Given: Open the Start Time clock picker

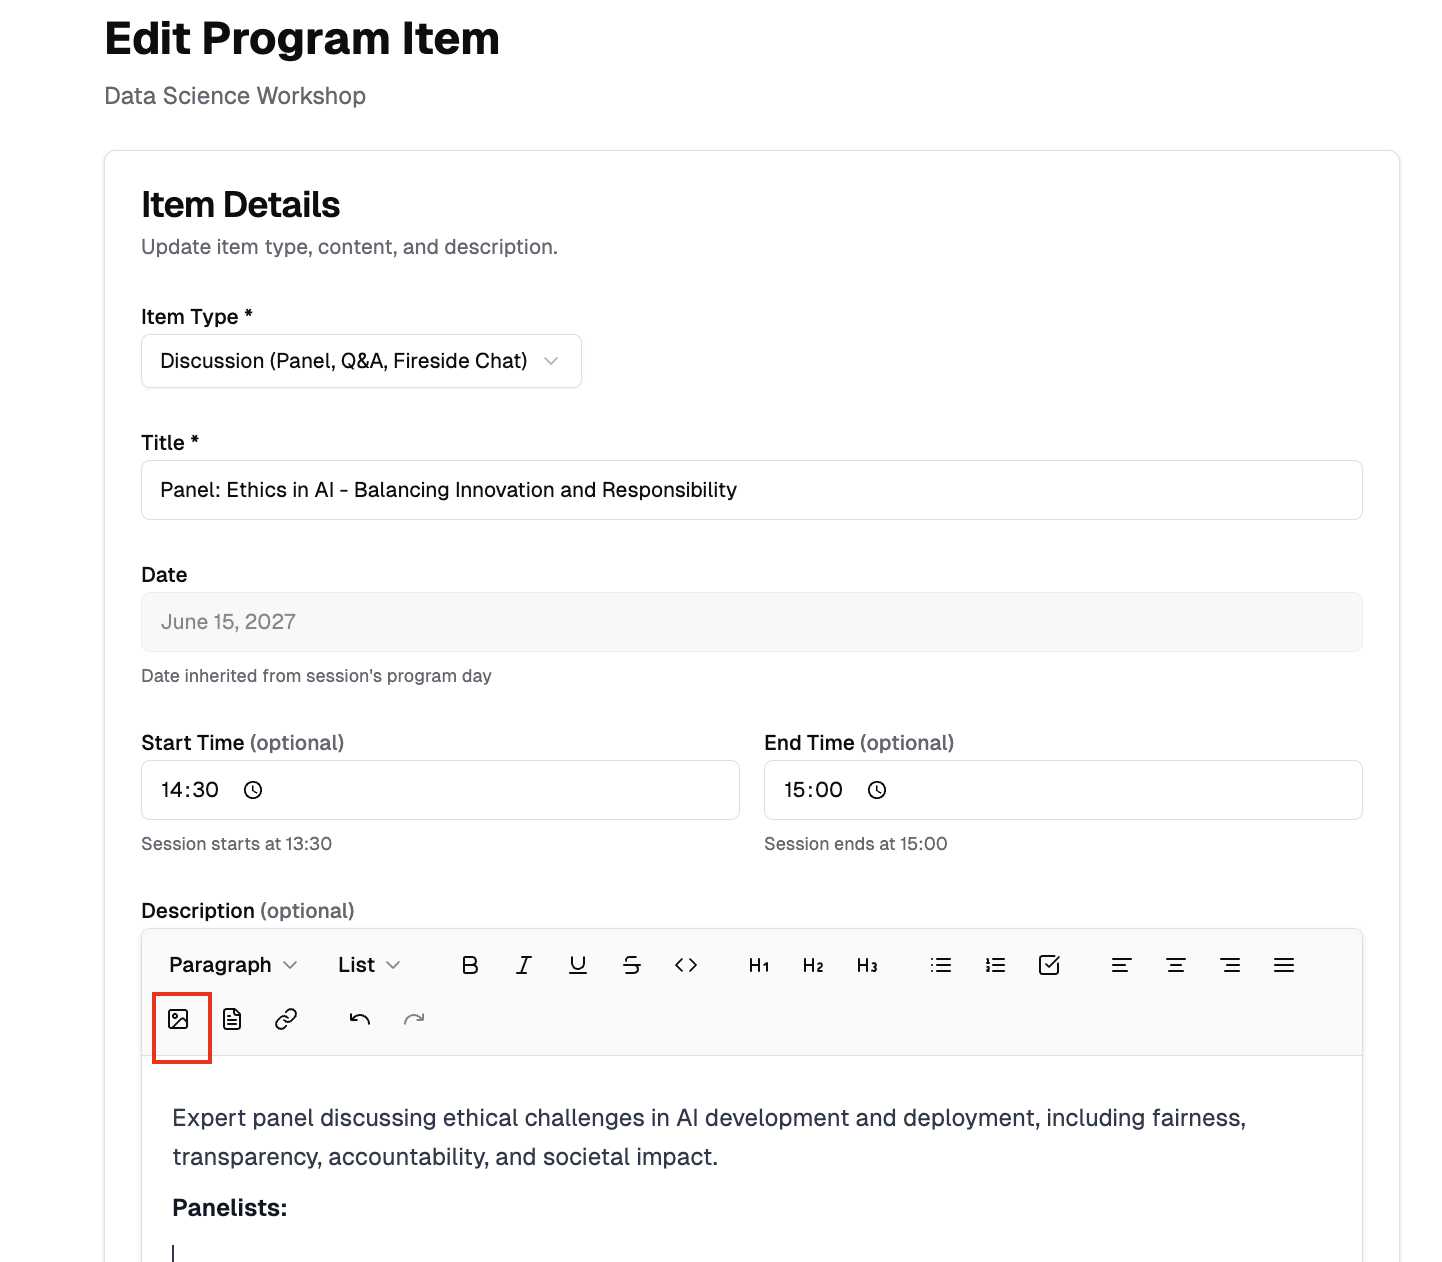Looking at the screenshot, I should click(253, 790).
